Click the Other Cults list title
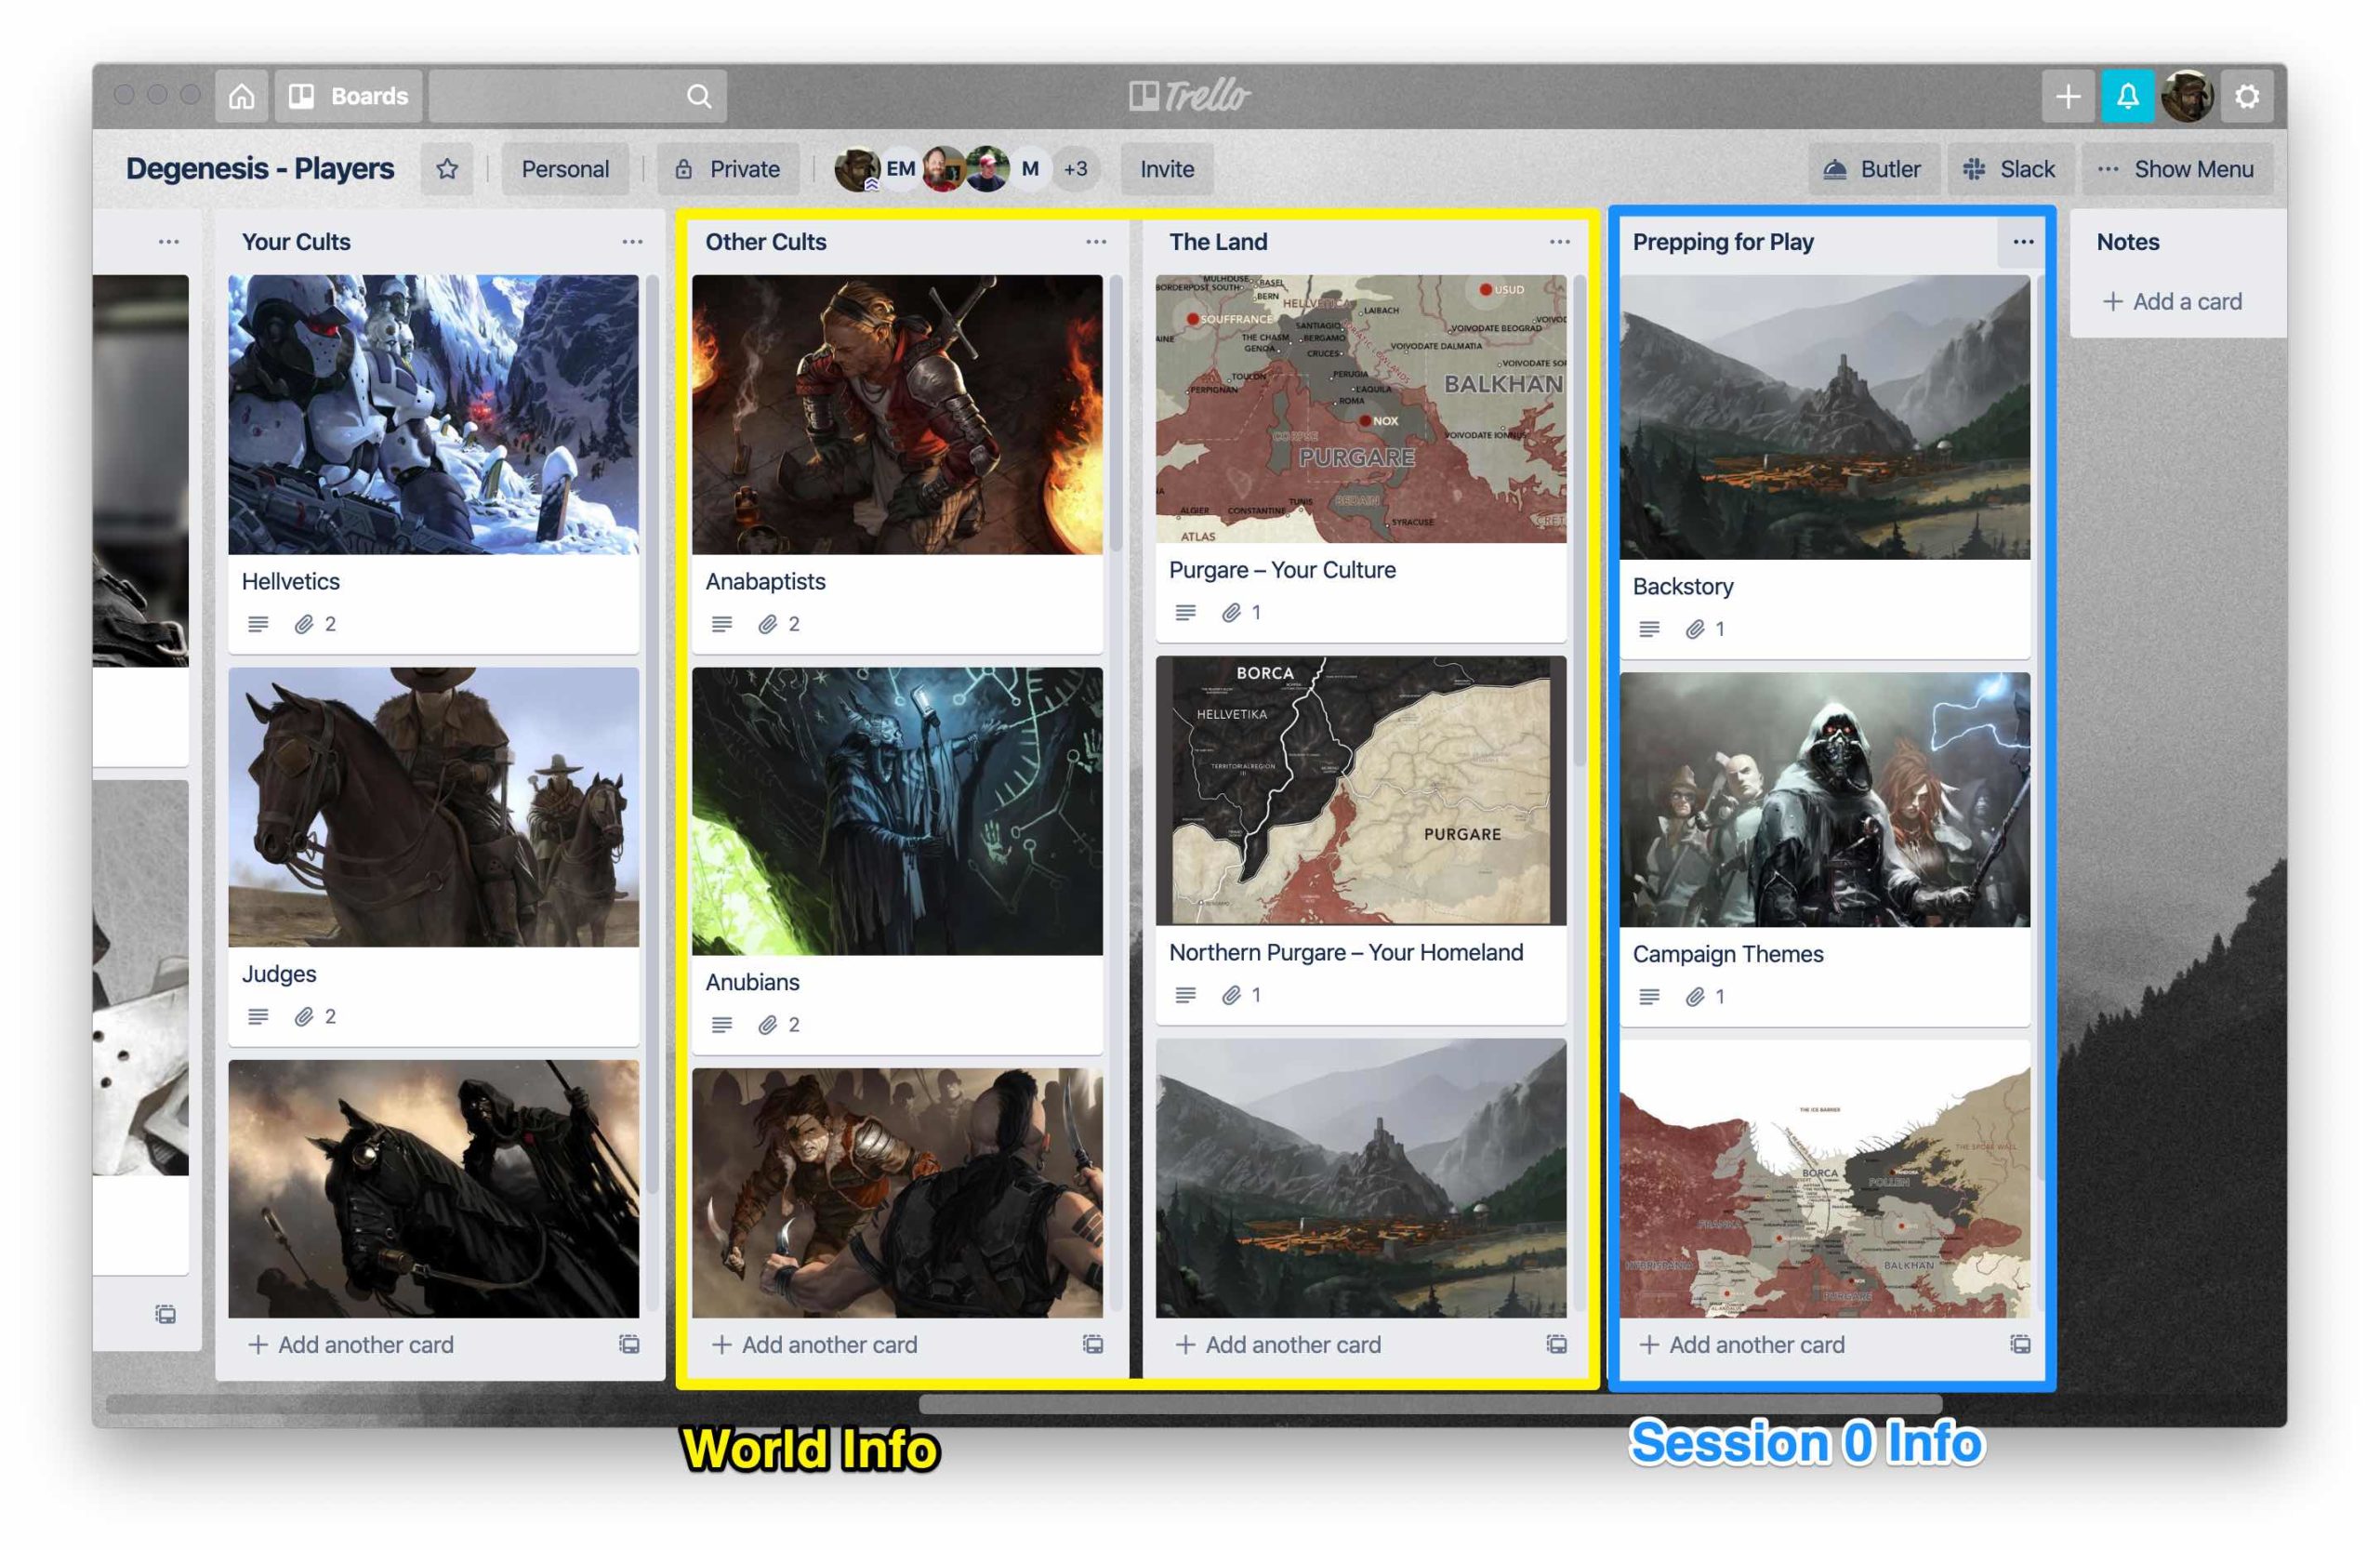 tap(766, 242)
